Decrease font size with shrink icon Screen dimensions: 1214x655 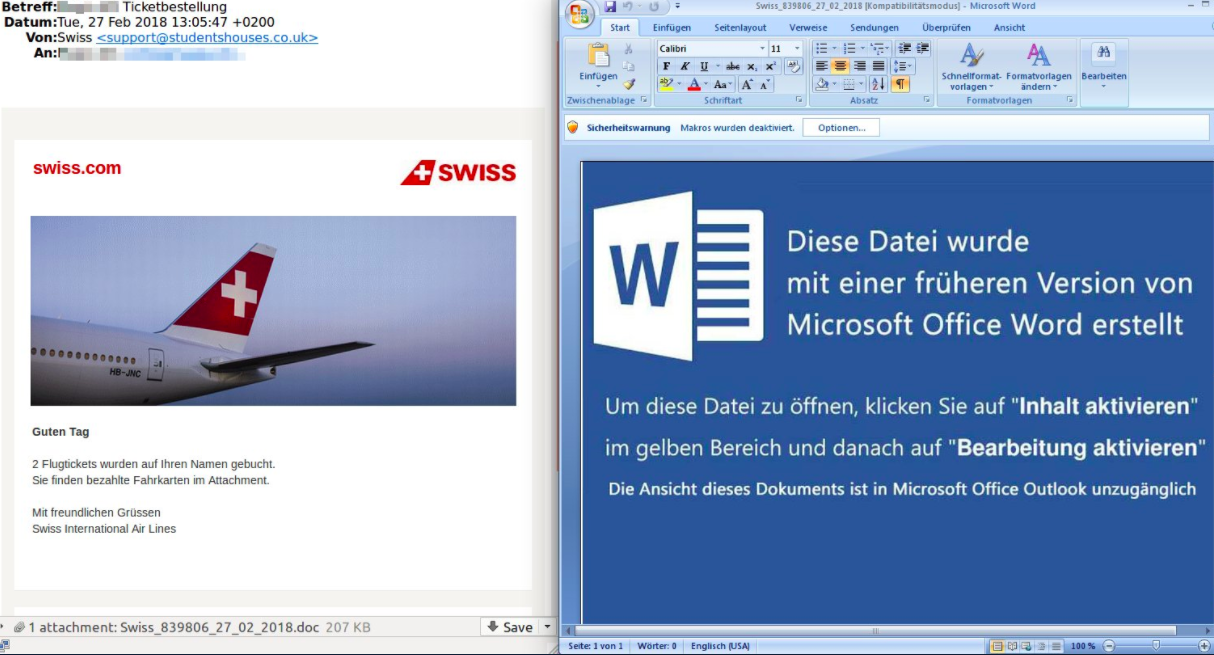765,84
